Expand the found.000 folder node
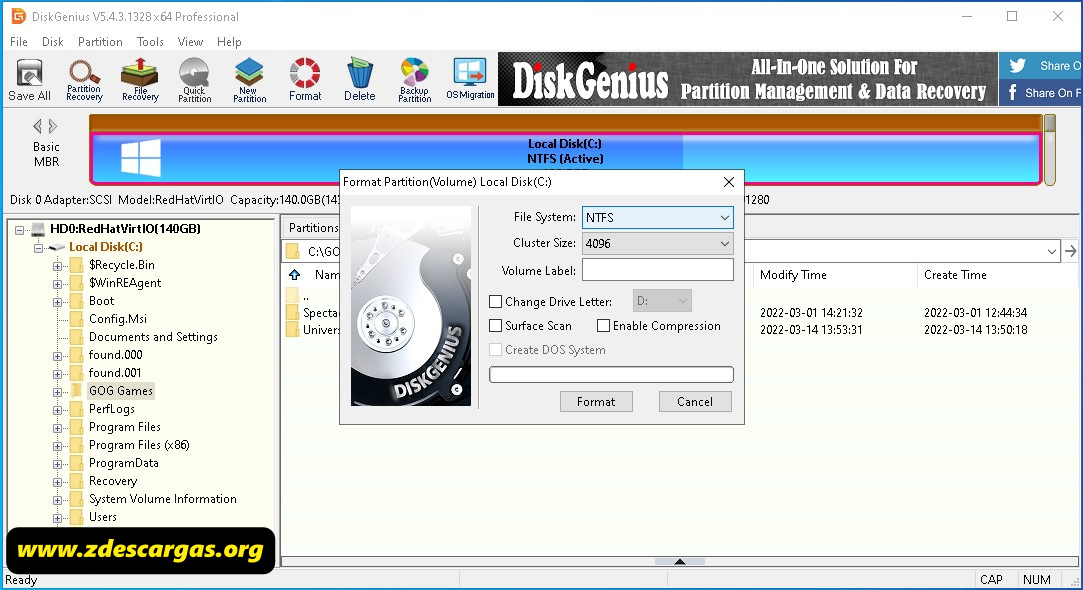The height and width of the screenshot is (590, 1083). coord(58,356)
